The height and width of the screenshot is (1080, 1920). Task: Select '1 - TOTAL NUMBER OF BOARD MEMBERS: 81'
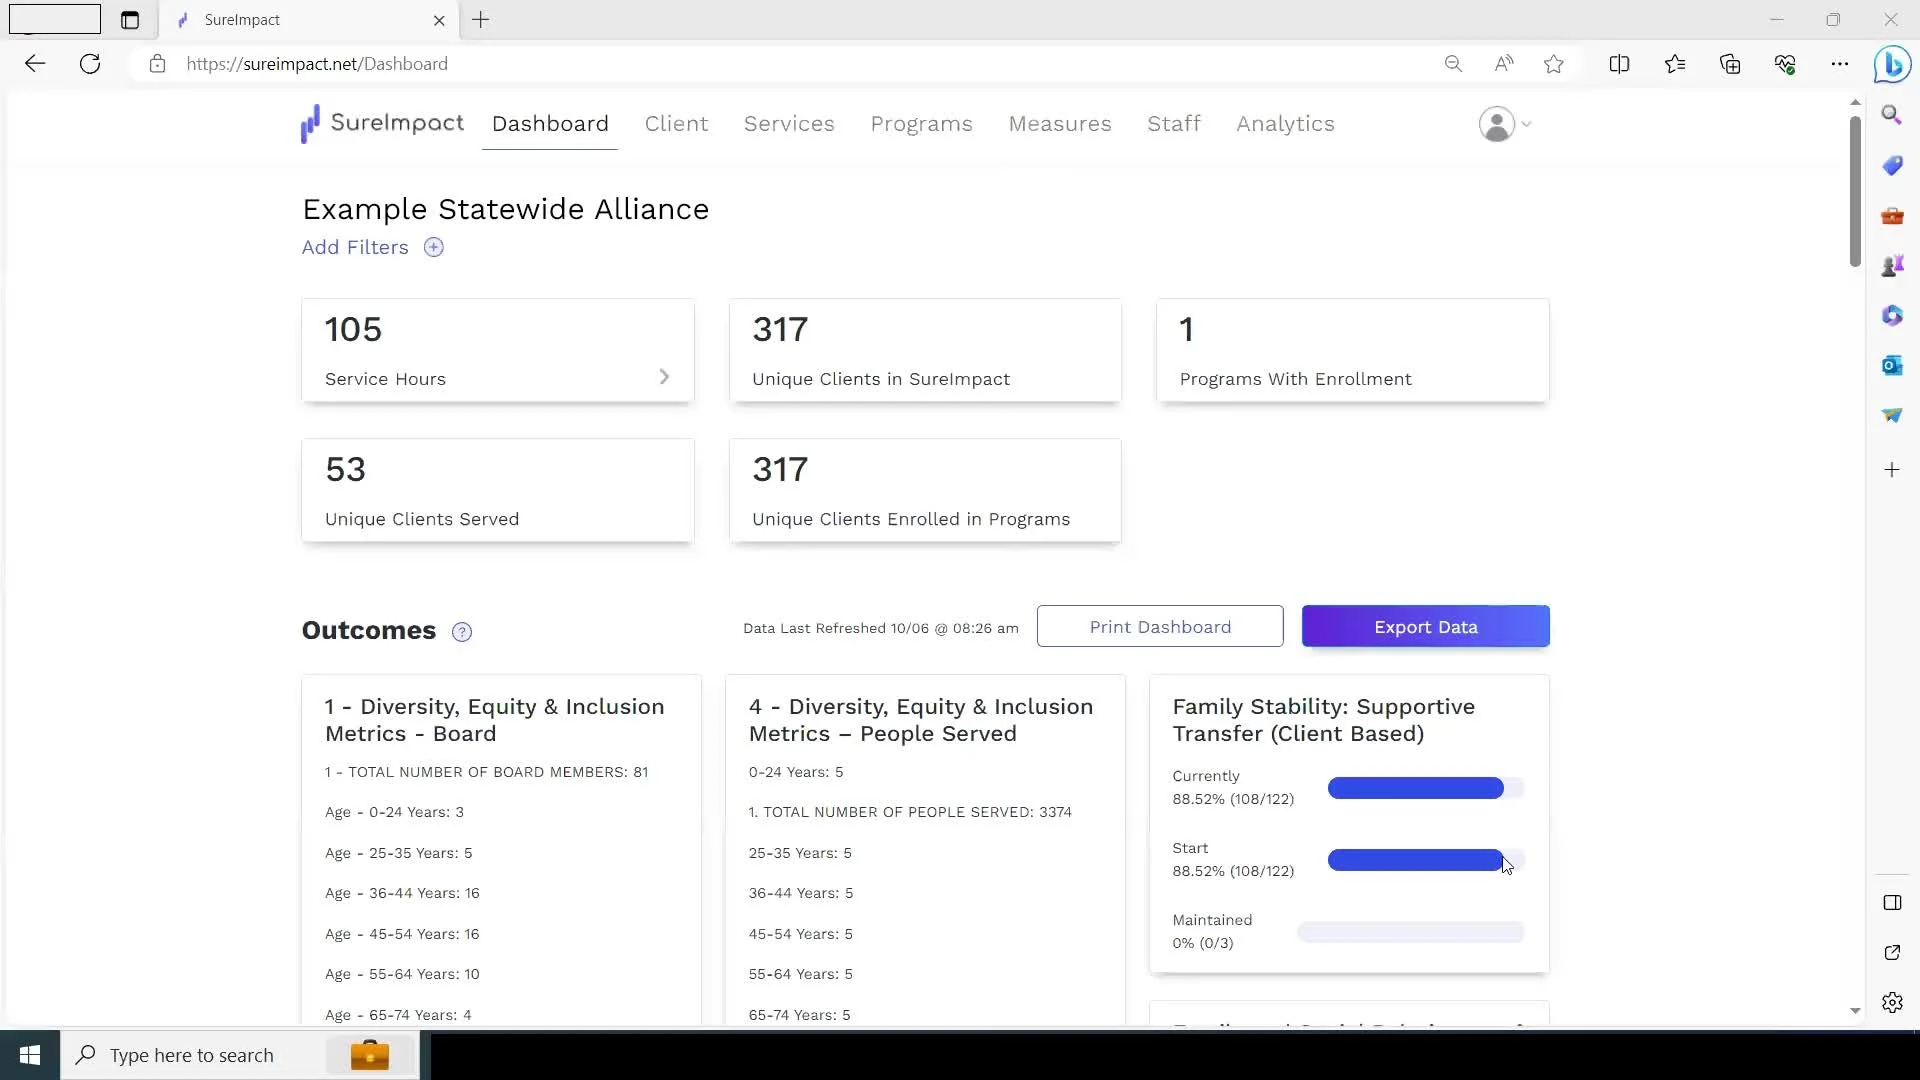486,772
